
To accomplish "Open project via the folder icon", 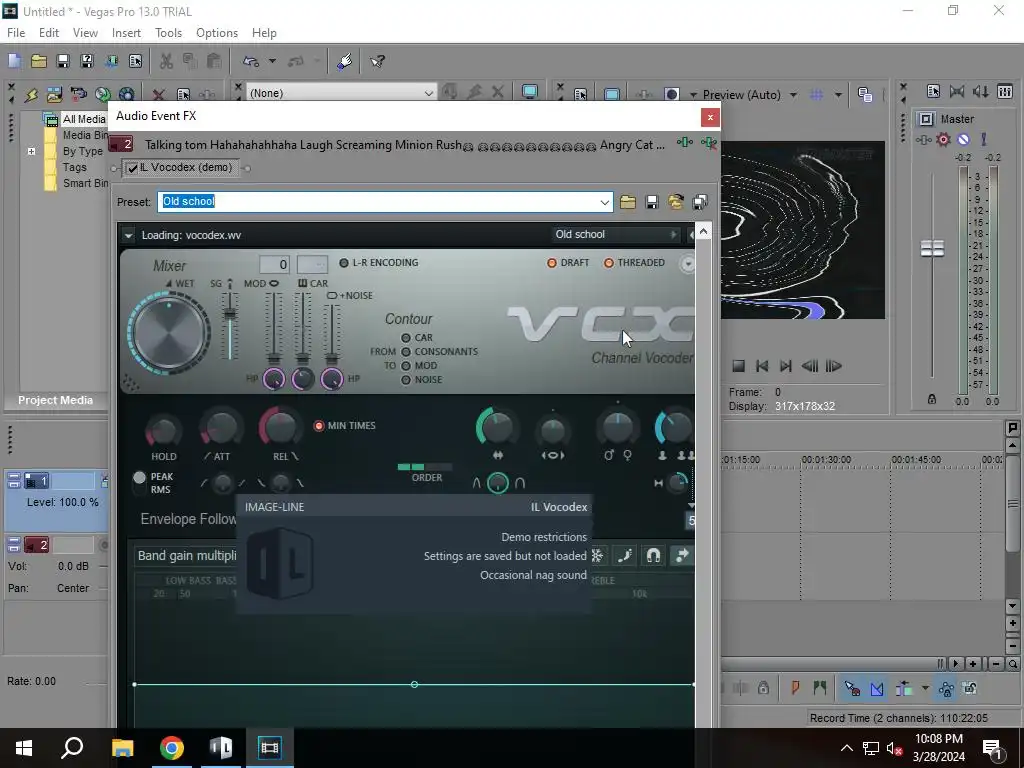I will coord(39,61).
